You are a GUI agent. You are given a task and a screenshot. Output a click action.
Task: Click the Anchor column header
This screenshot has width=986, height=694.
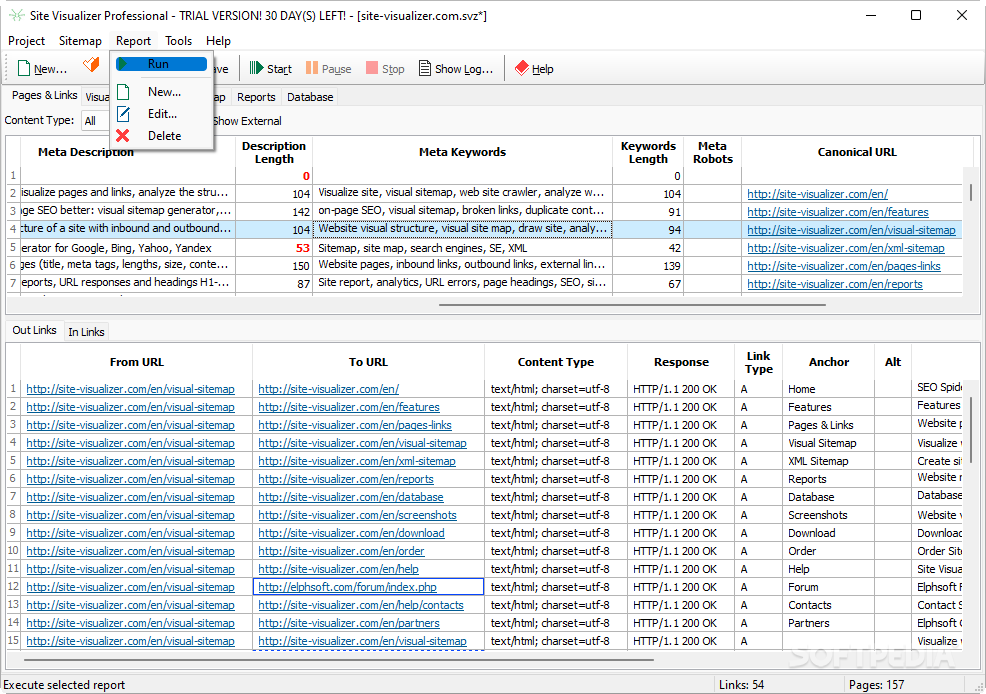829,362
